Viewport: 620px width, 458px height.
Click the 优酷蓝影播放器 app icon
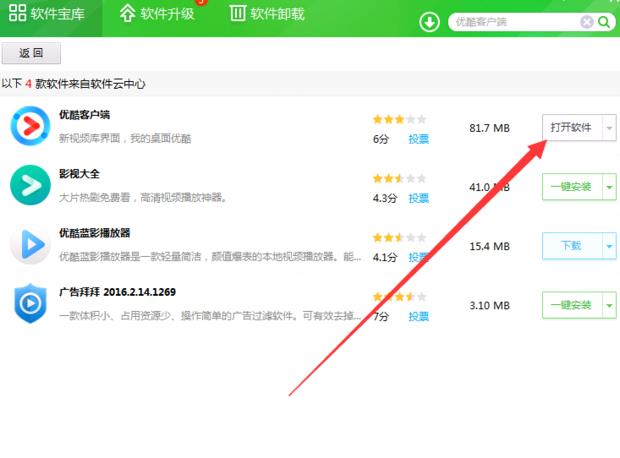click(30, 244)
